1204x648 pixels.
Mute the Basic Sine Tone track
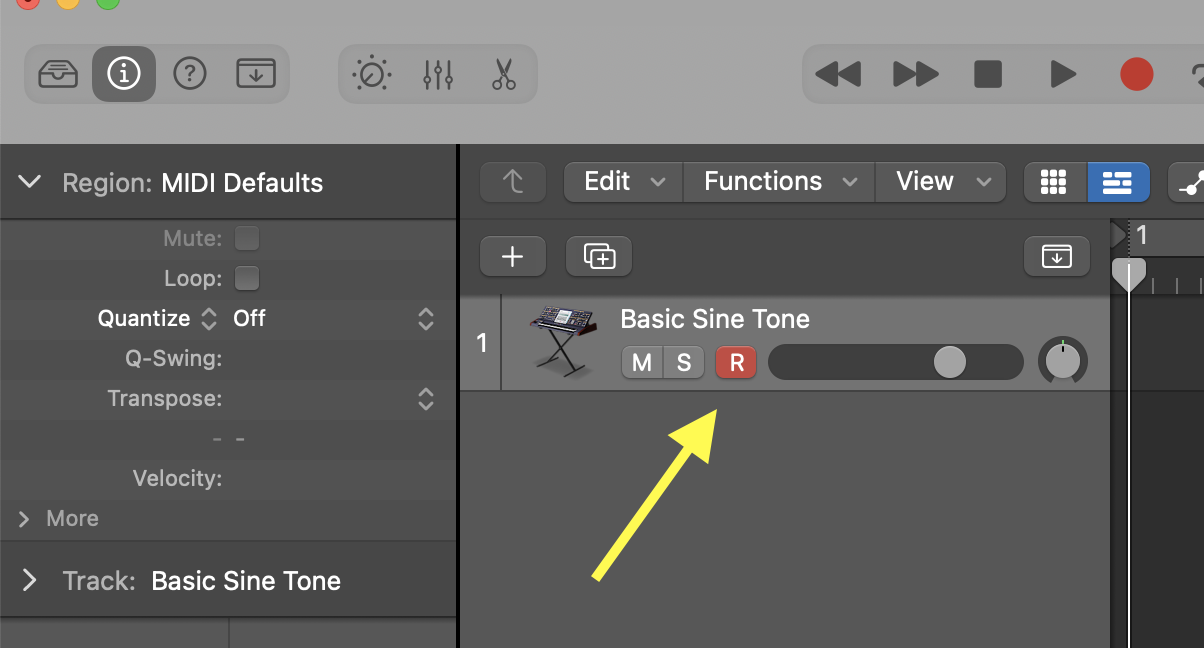(642, 362)
